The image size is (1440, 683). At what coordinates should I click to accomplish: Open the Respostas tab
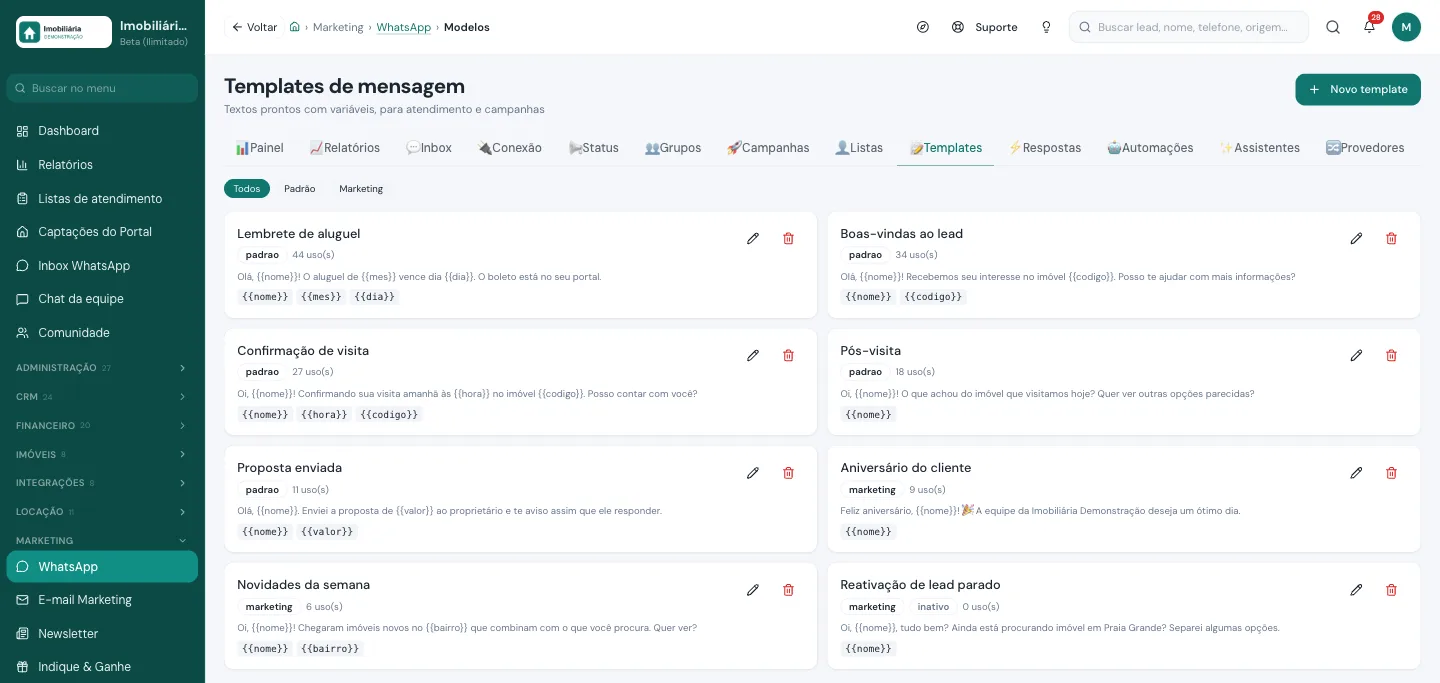(1045, 148)
